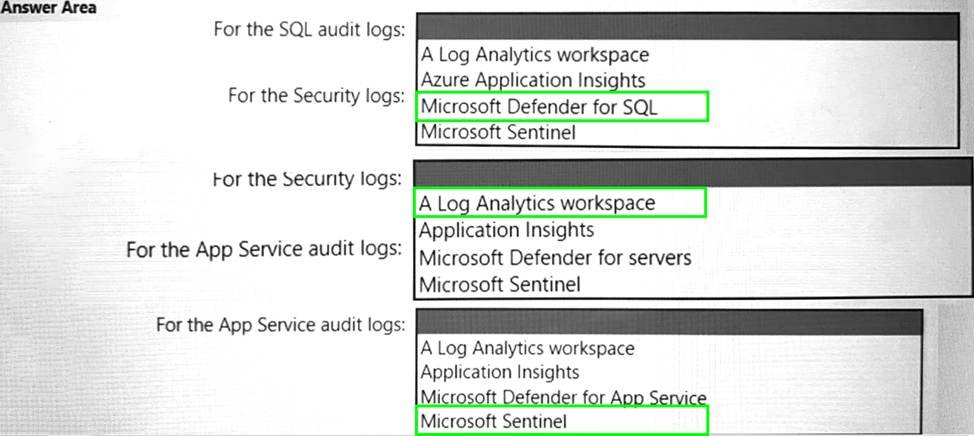The width and height of the screenshot is (974, 436).
Task: Click the Answer Area heading
Action: (x=49, y=8)
